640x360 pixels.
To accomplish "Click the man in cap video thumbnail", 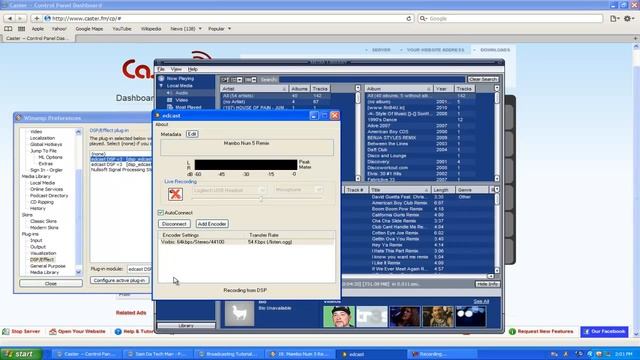I will coord(339,316).
